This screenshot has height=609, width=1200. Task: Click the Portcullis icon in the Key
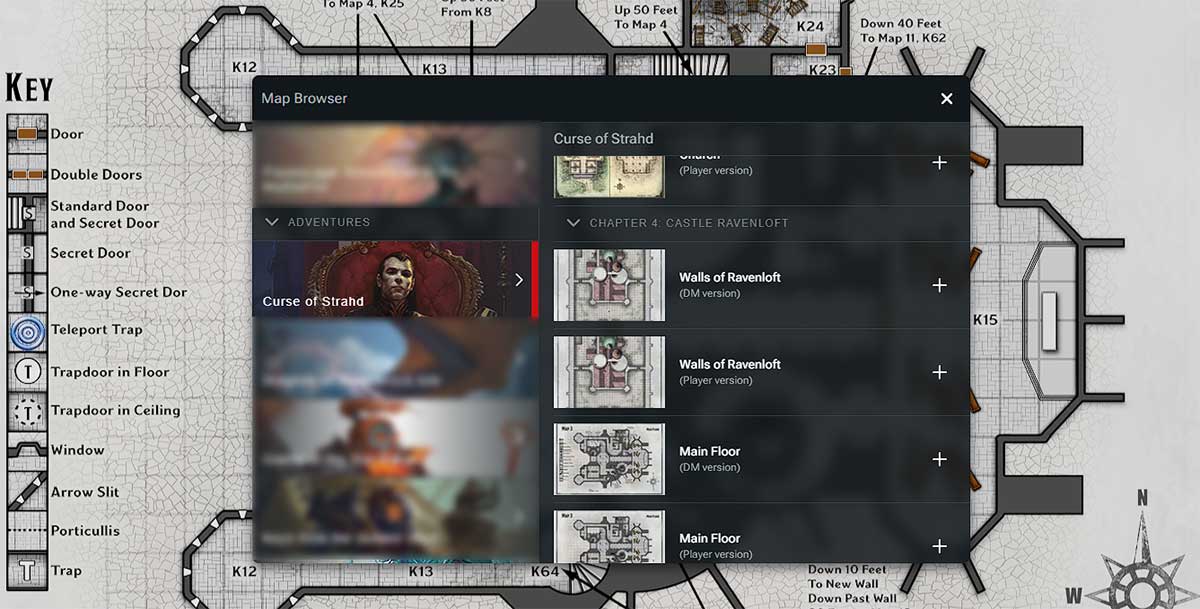point(27,531)
